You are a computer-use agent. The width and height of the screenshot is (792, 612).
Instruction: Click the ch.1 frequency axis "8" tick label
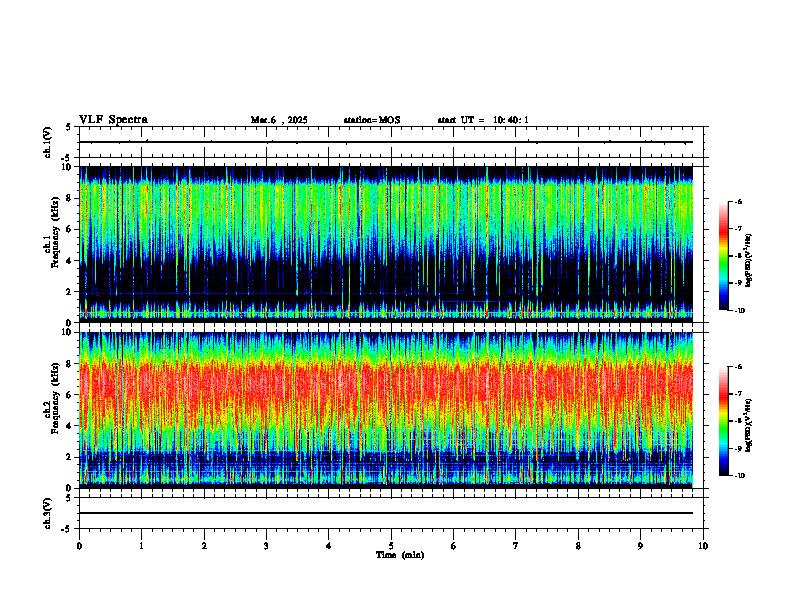coord(70,198)
